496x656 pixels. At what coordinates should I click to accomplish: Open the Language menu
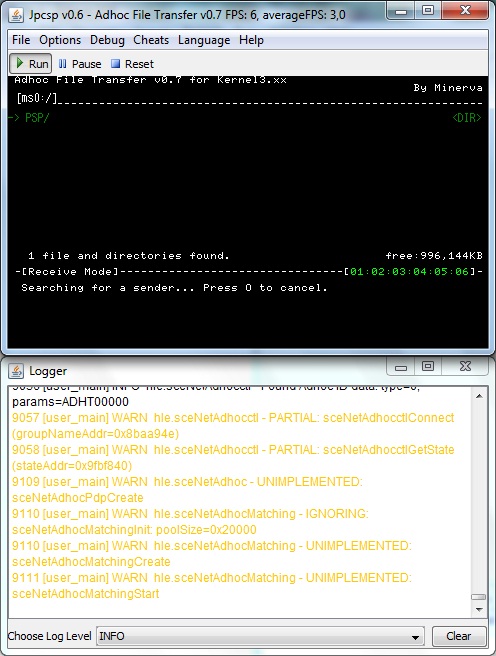pos(204,40)
